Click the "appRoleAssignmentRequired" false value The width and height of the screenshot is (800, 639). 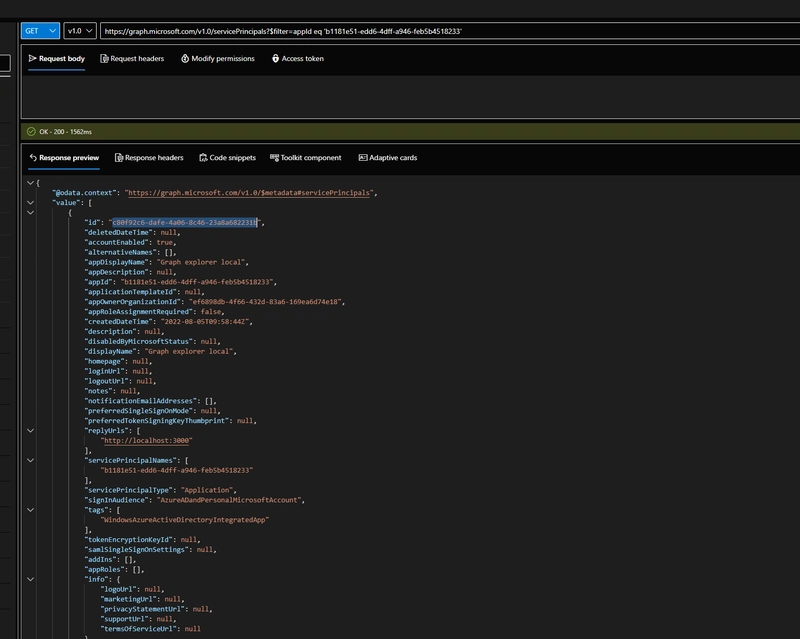[211, 312]
